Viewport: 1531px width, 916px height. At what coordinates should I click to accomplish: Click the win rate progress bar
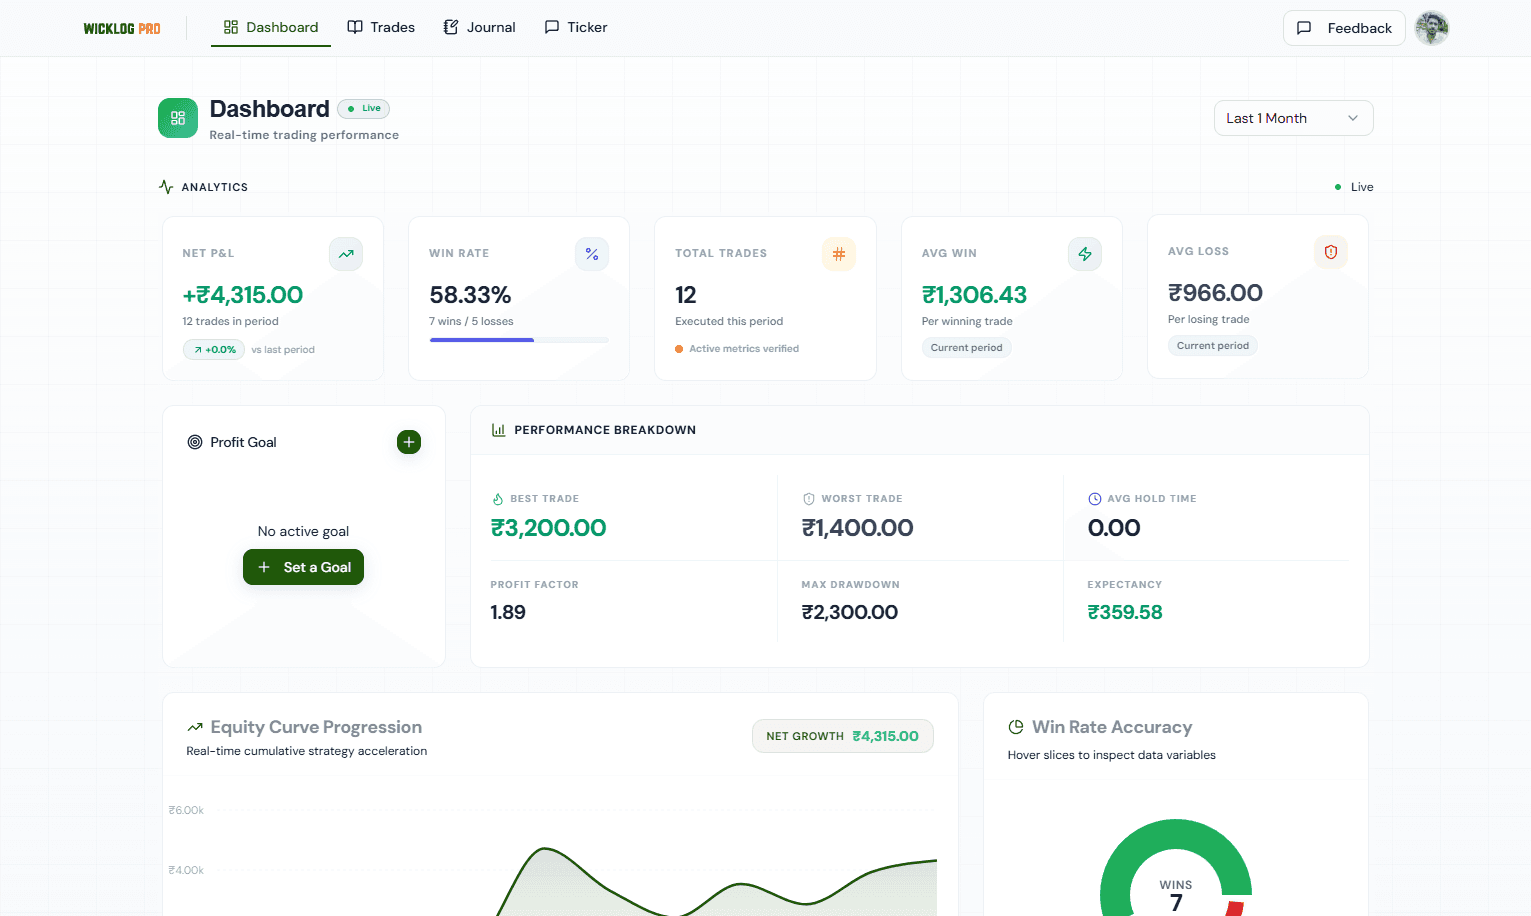[x=519, y=340]
